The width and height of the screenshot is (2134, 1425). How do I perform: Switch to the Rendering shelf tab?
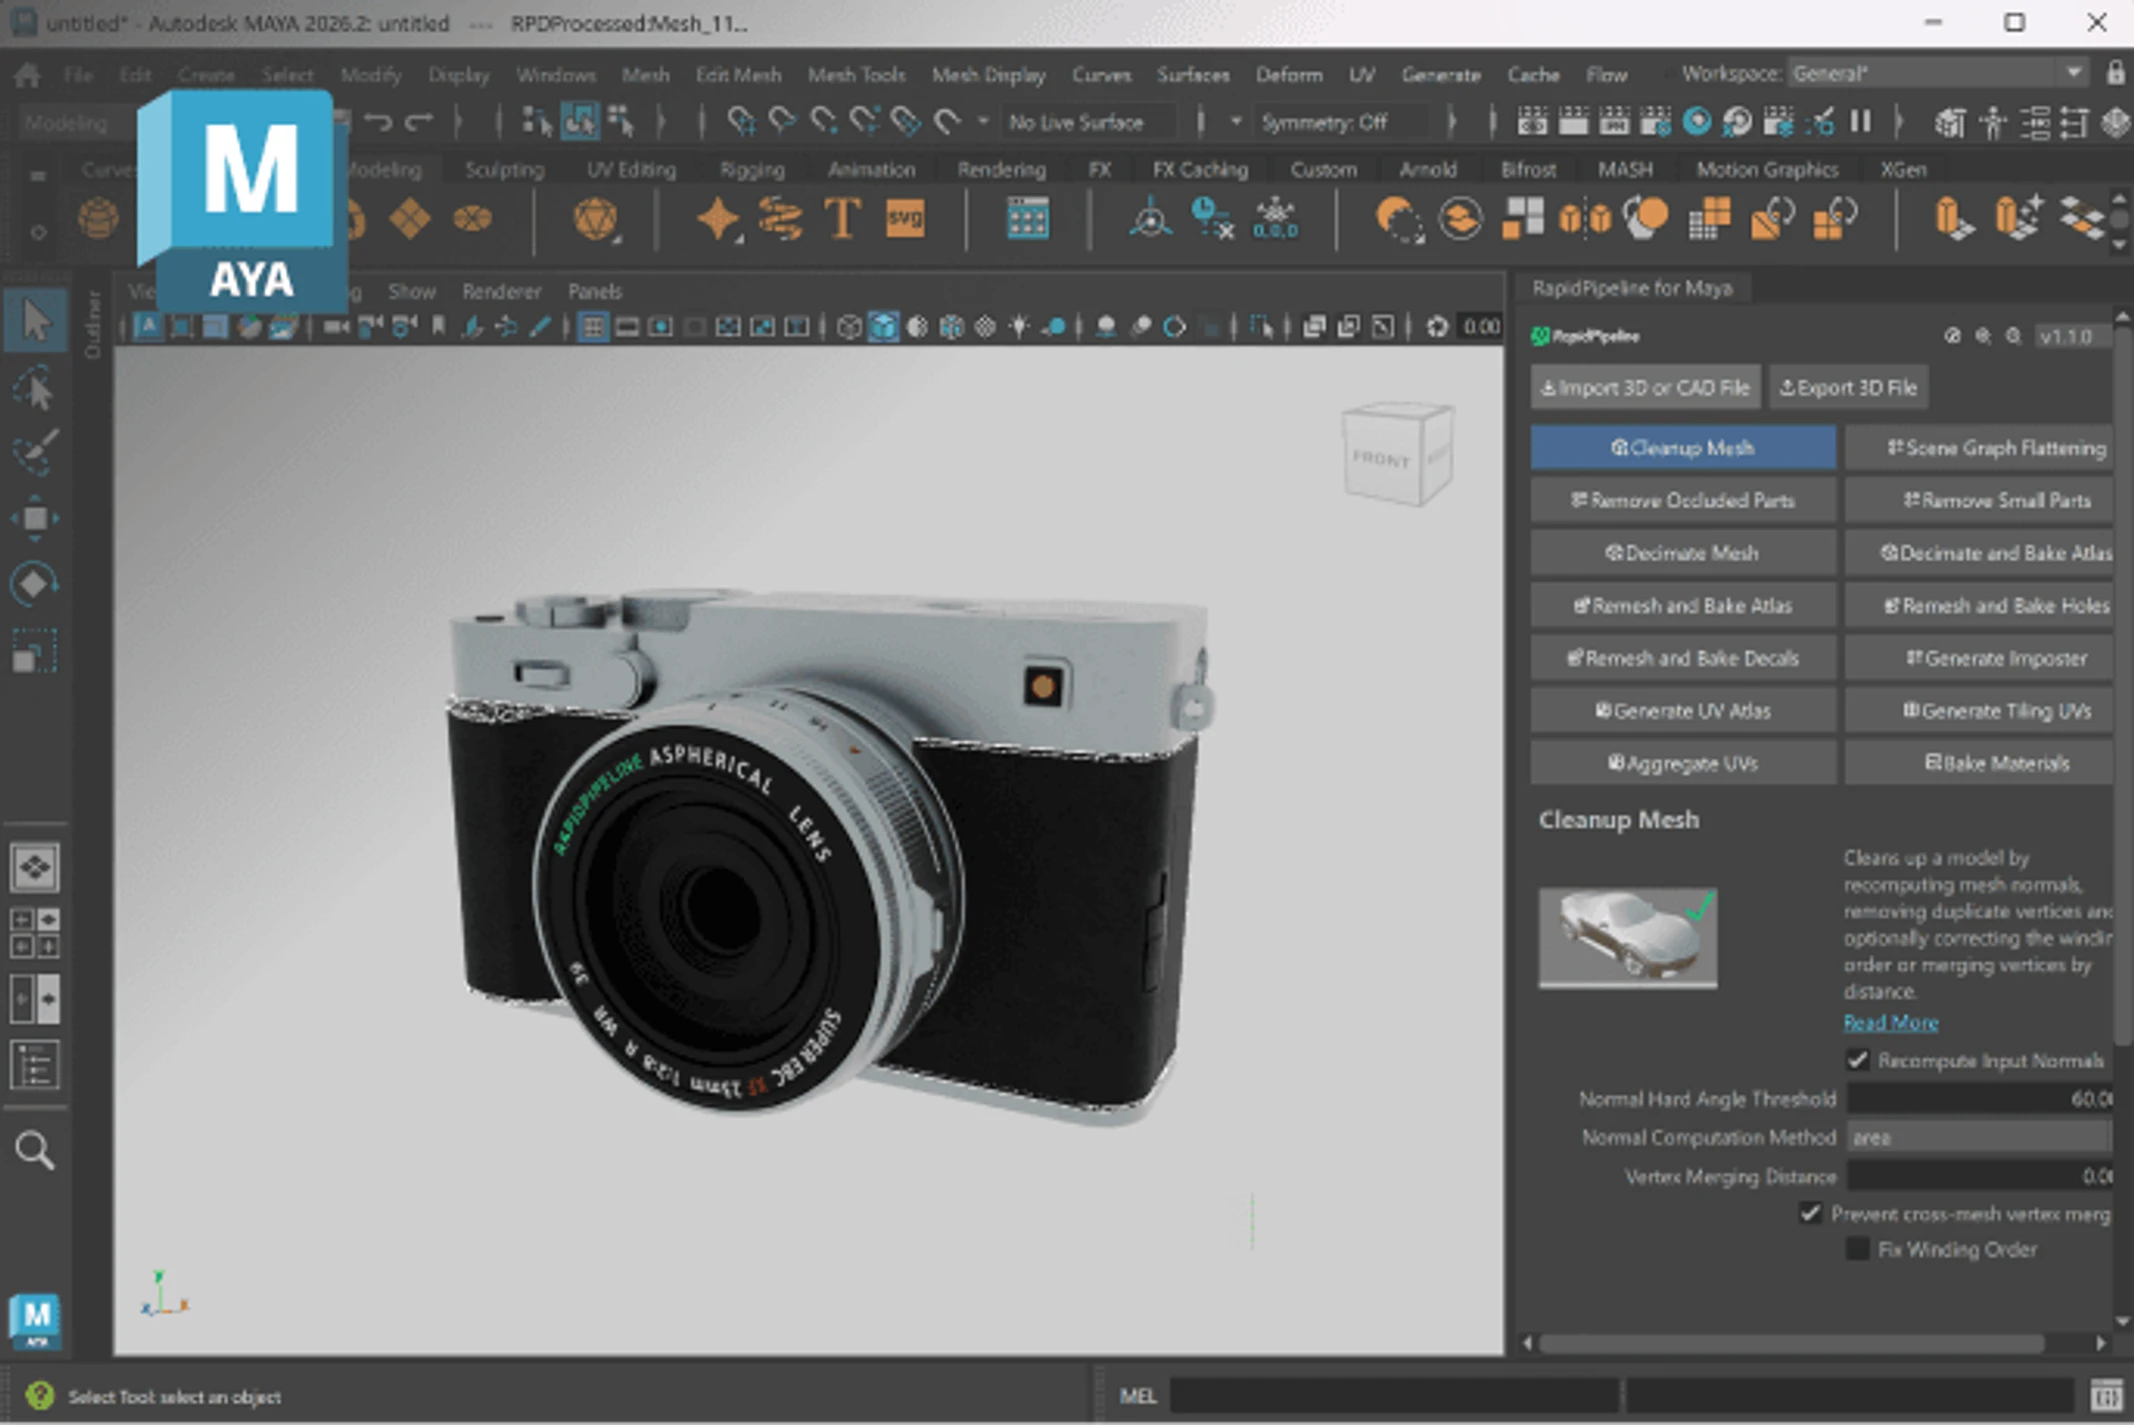click(x=1001, y=169)
